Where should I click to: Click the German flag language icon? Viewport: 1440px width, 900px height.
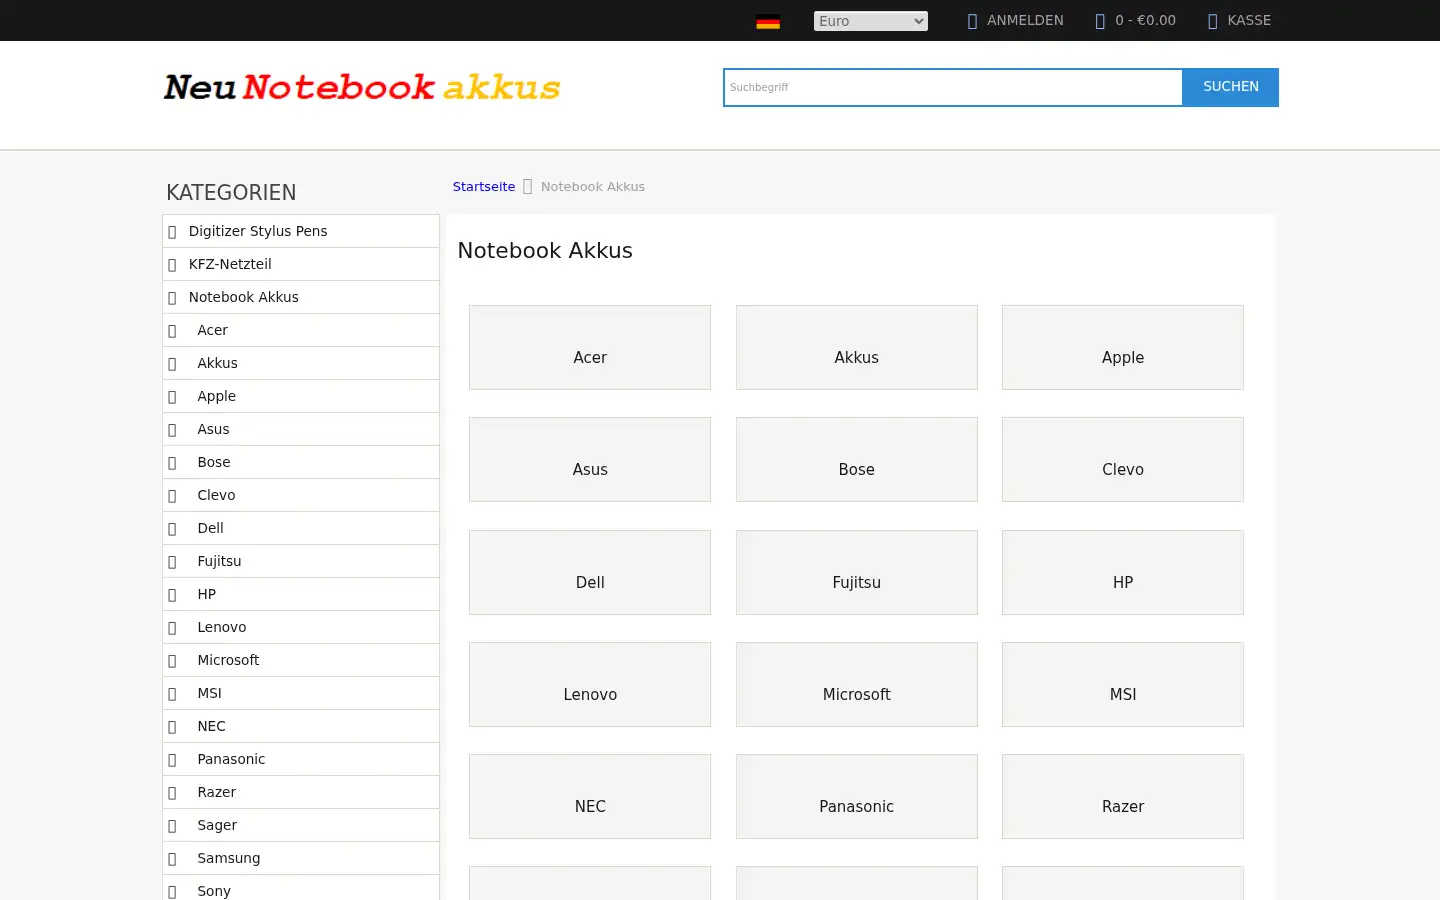pyautogui.click(x=768, y=21)
